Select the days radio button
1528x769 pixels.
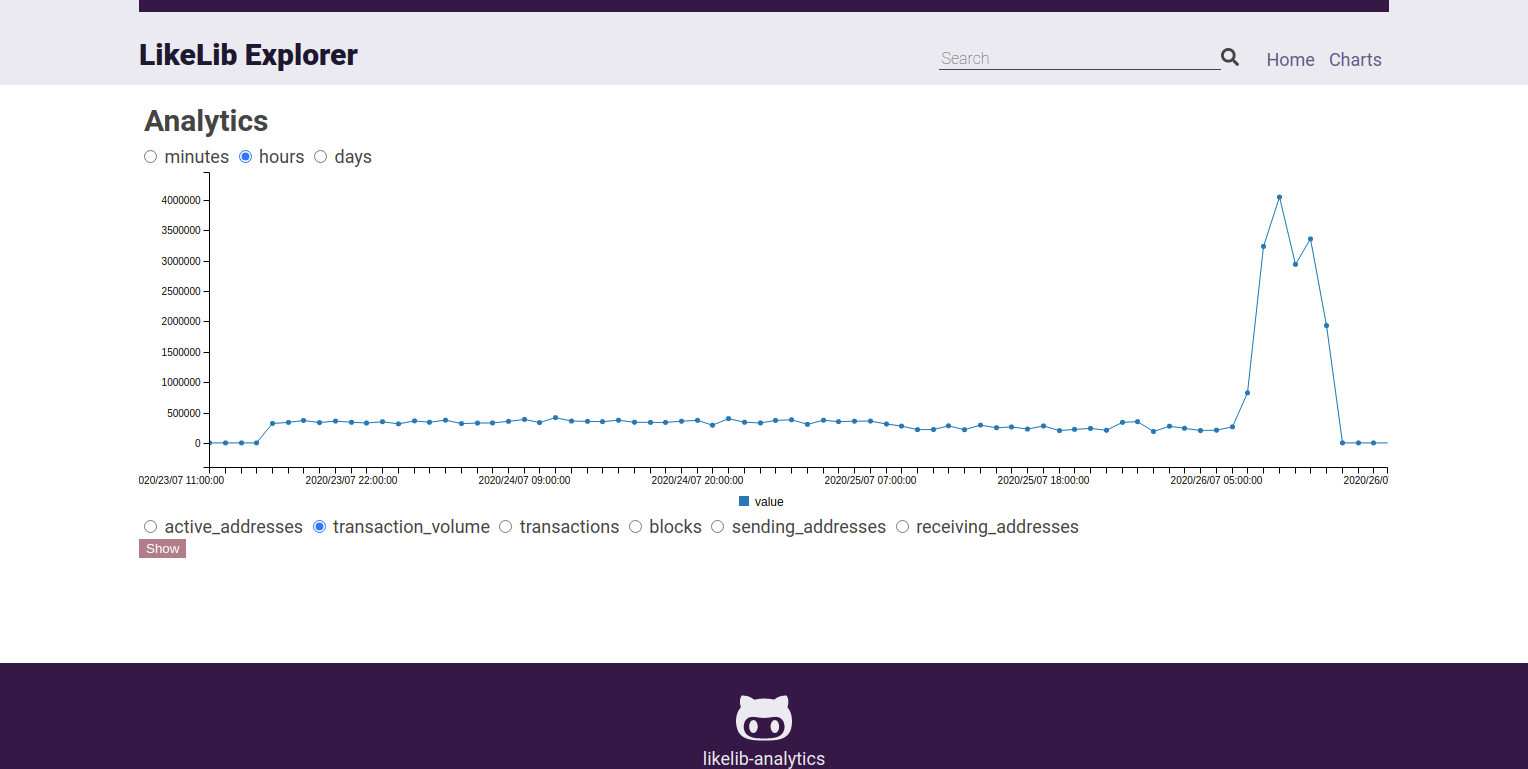[x=321, y=156]
